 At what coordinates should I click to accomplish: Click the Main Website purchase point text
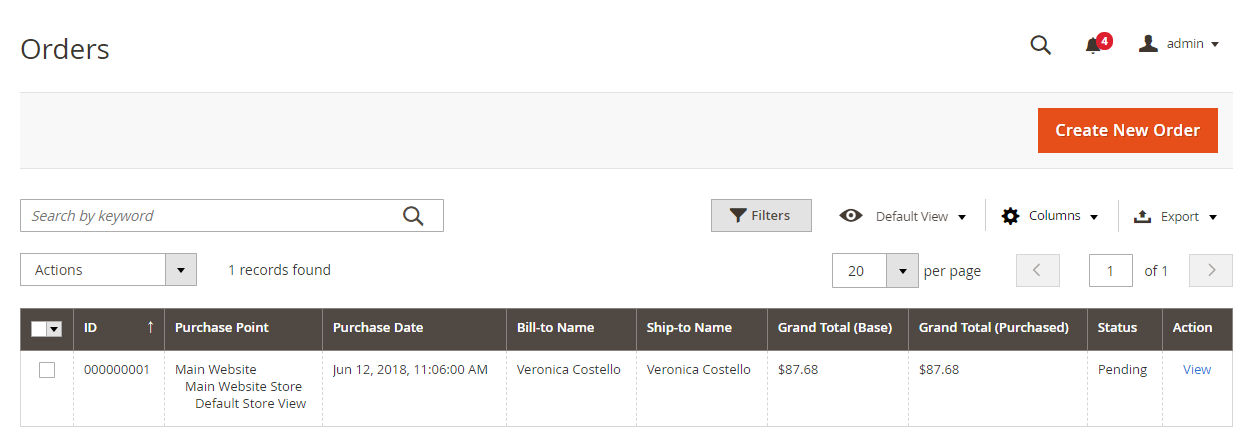pos(216,369)
